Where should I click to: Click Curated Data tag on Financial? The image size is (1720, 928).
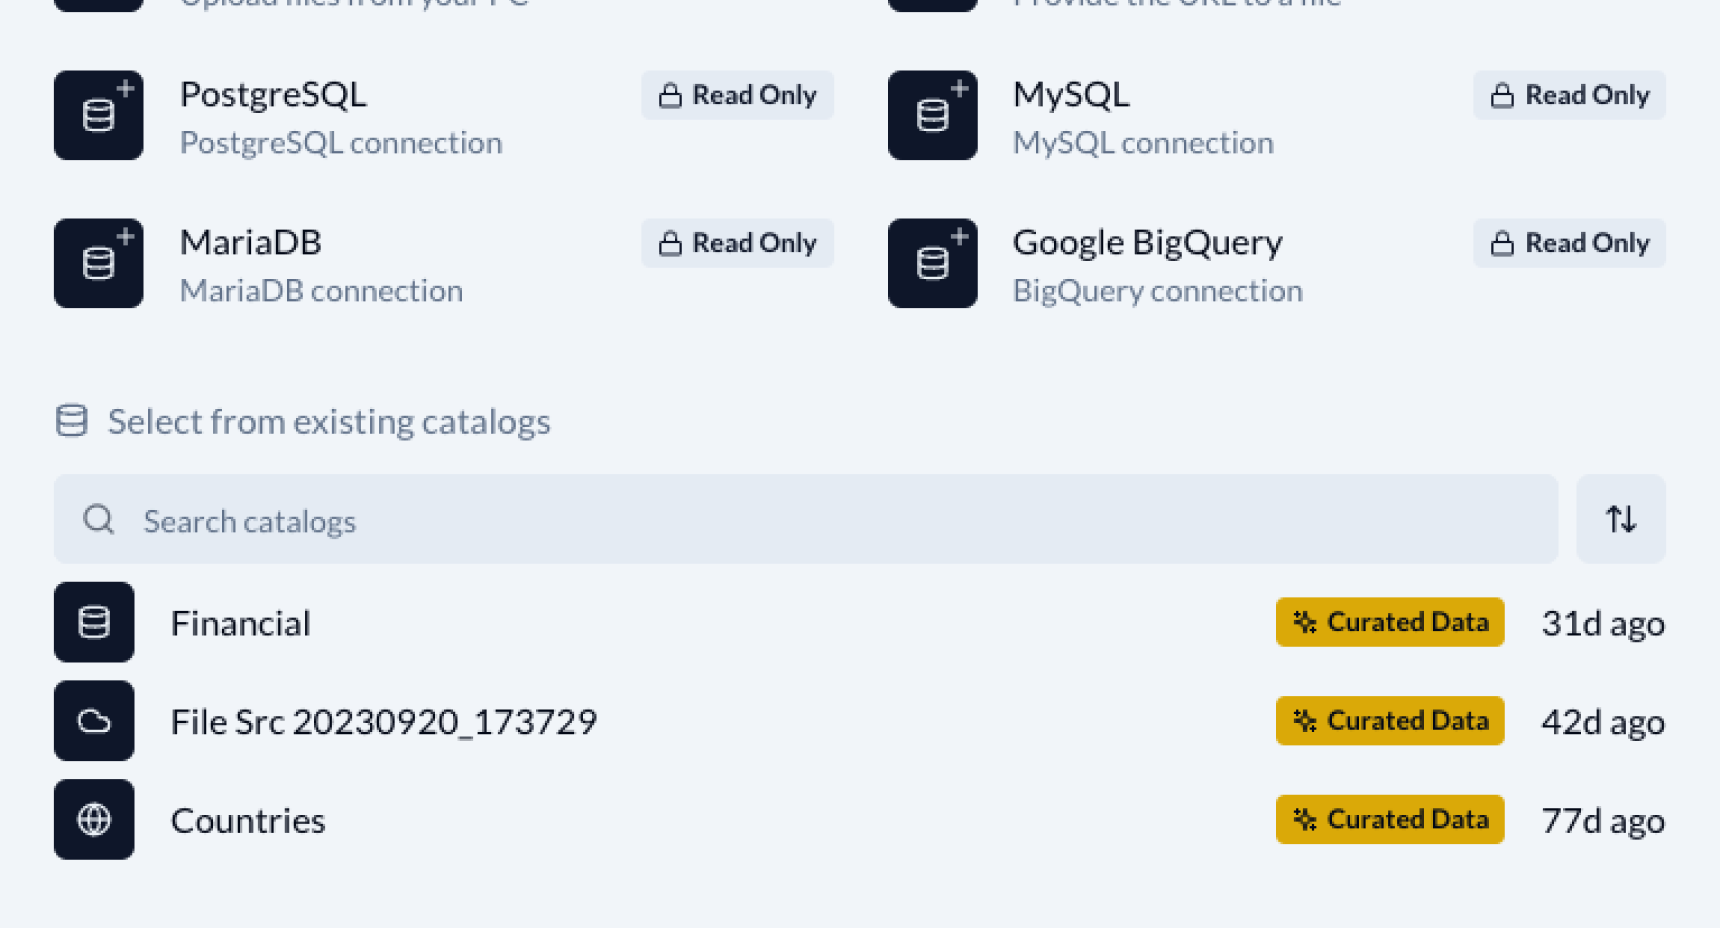pyautogui.click(x=1390, y=622)
